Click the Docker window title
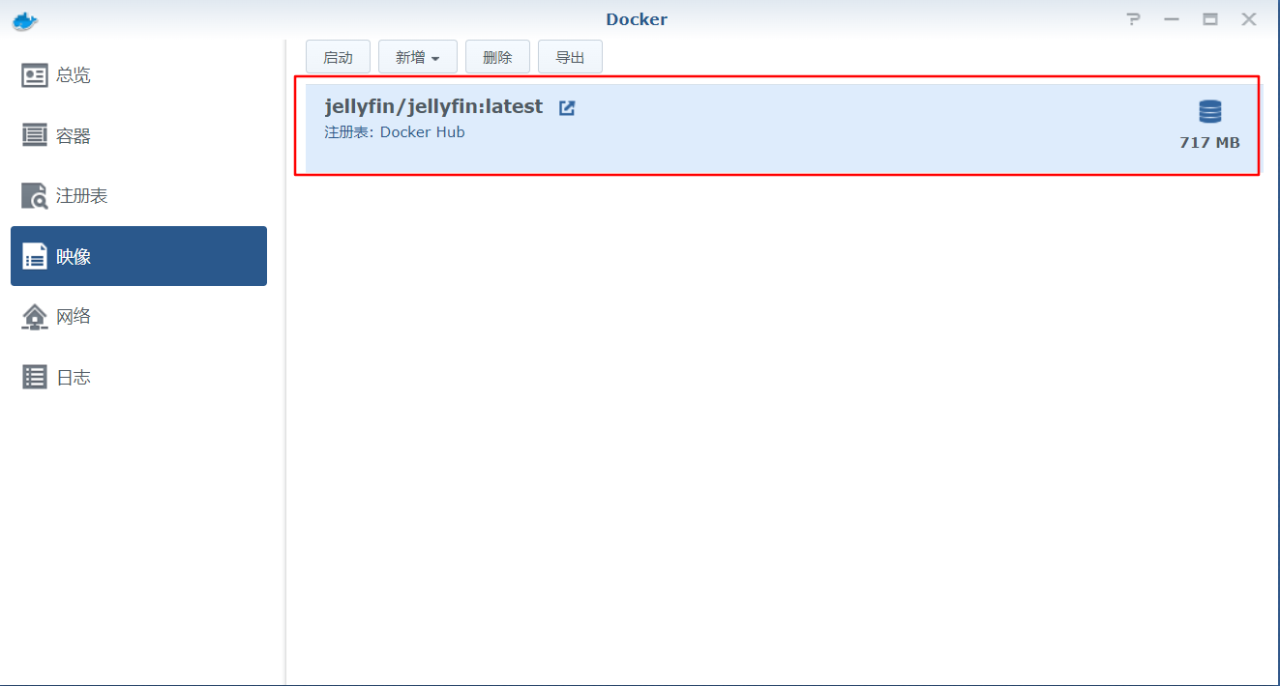 coord(636,19)
